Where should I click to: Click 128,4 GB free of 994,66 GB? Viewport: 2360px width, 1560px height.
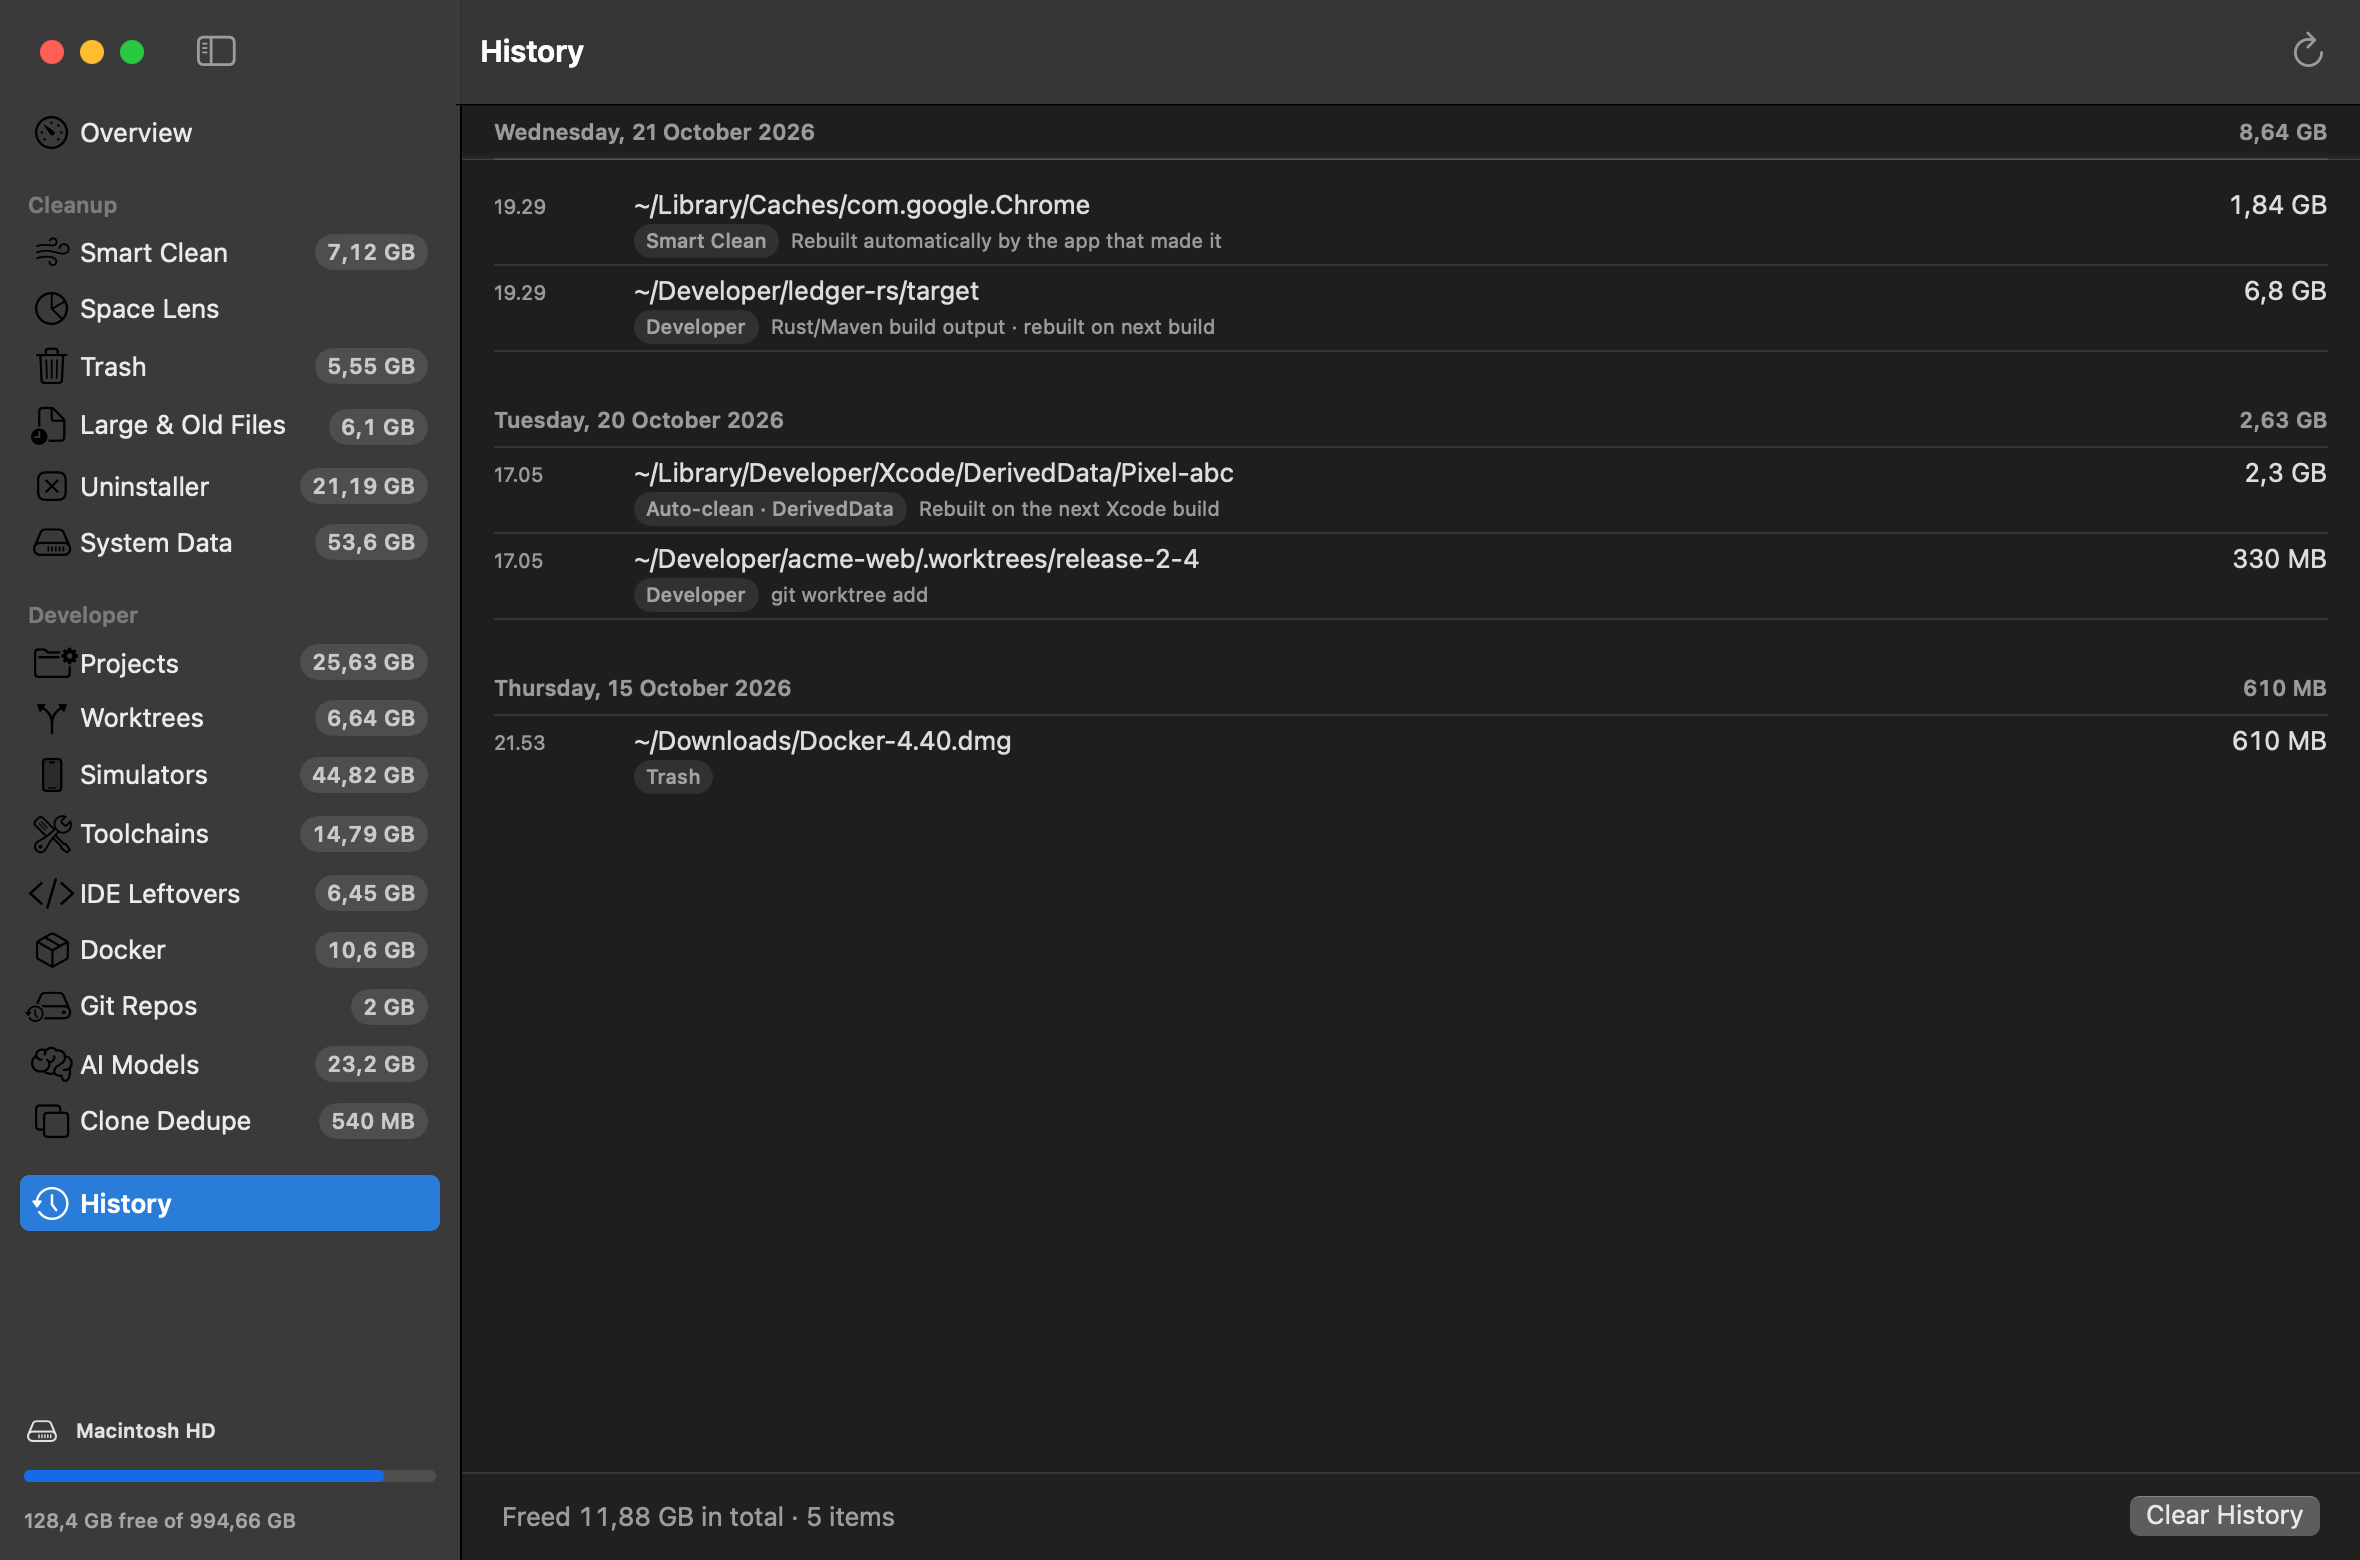click(160, 1521)
